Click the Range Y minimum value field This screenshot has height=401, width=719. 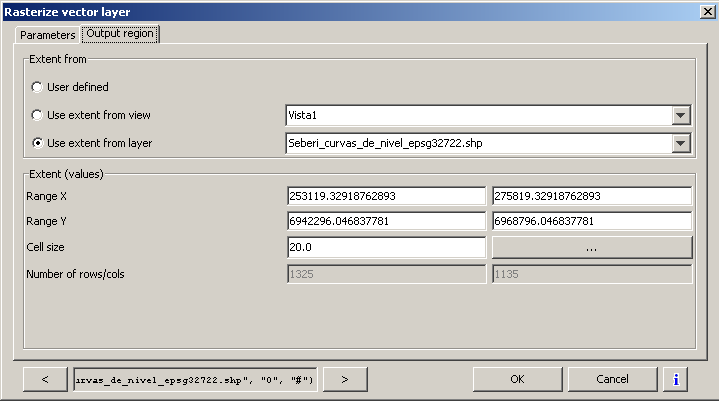pyautogui.click(x=386, y=221)
